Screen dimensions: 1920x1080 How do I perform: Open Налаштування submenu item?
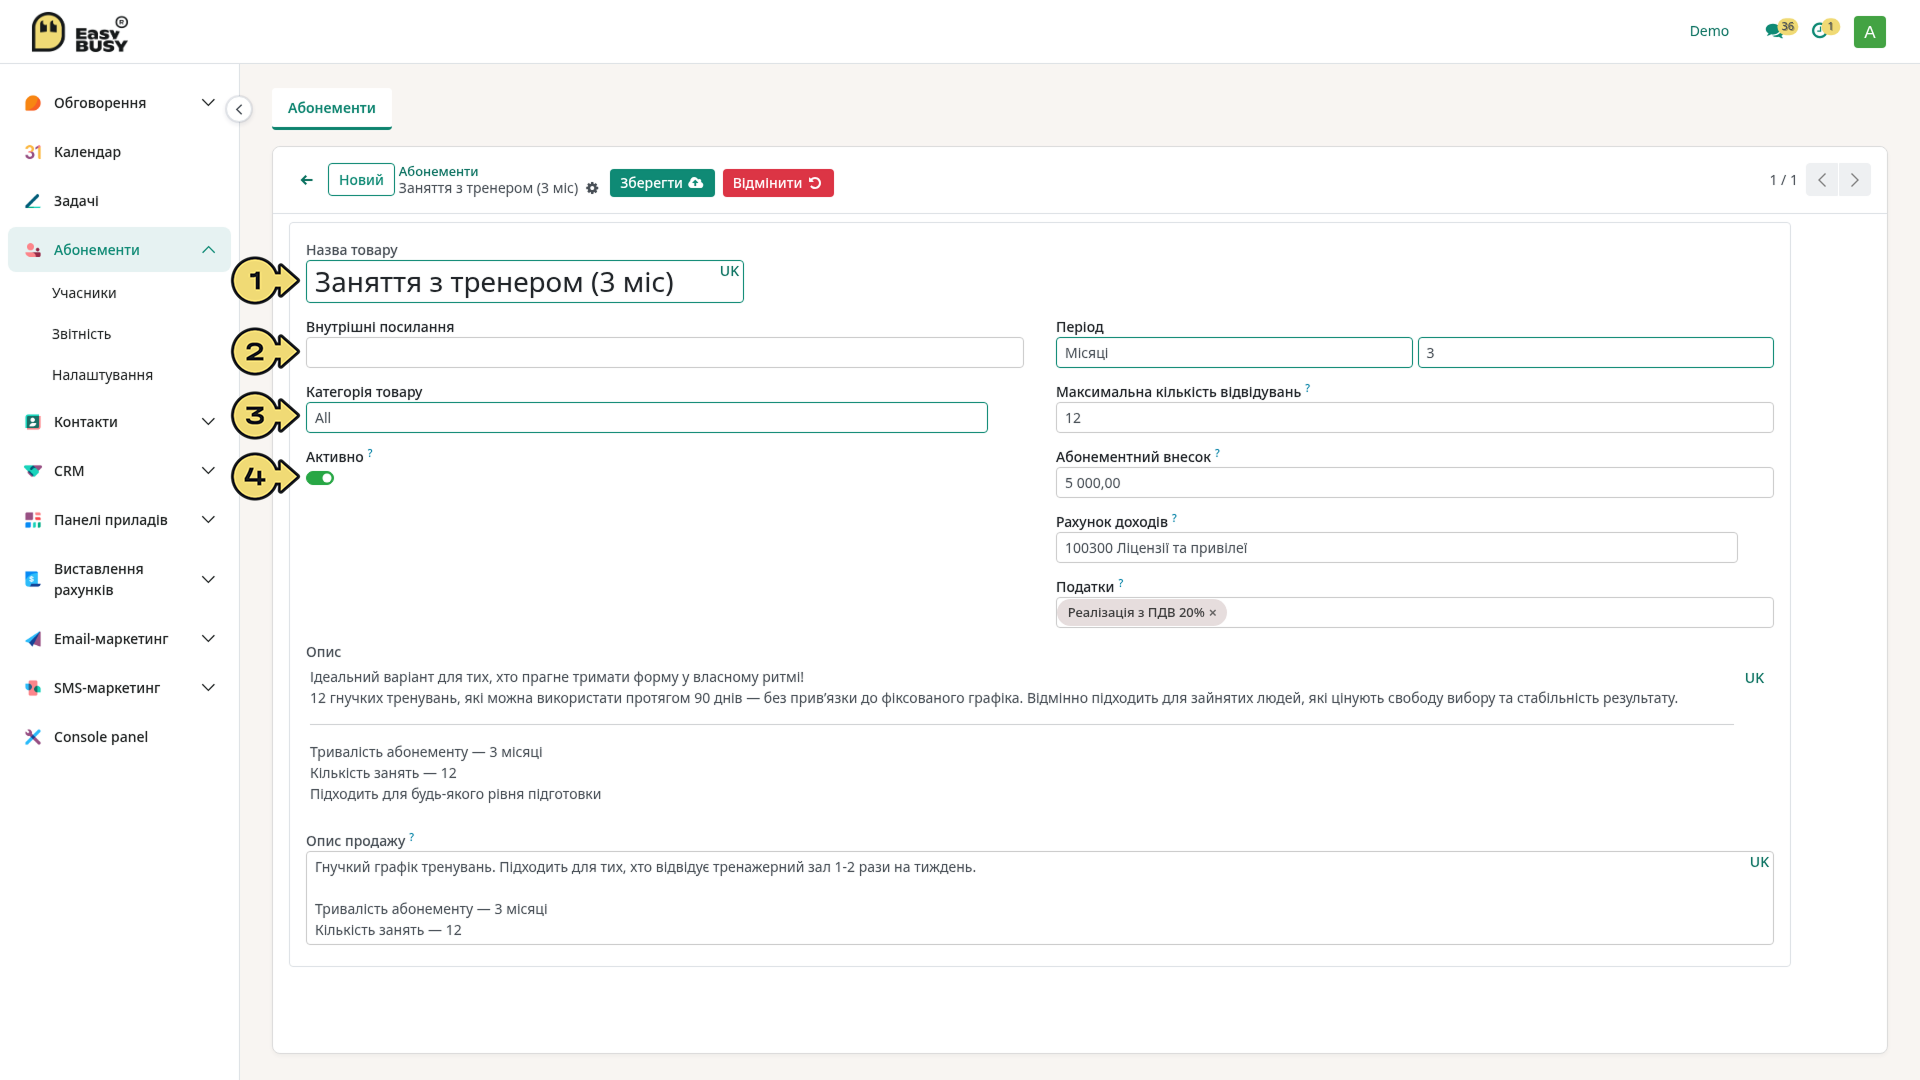pos(102,375)
